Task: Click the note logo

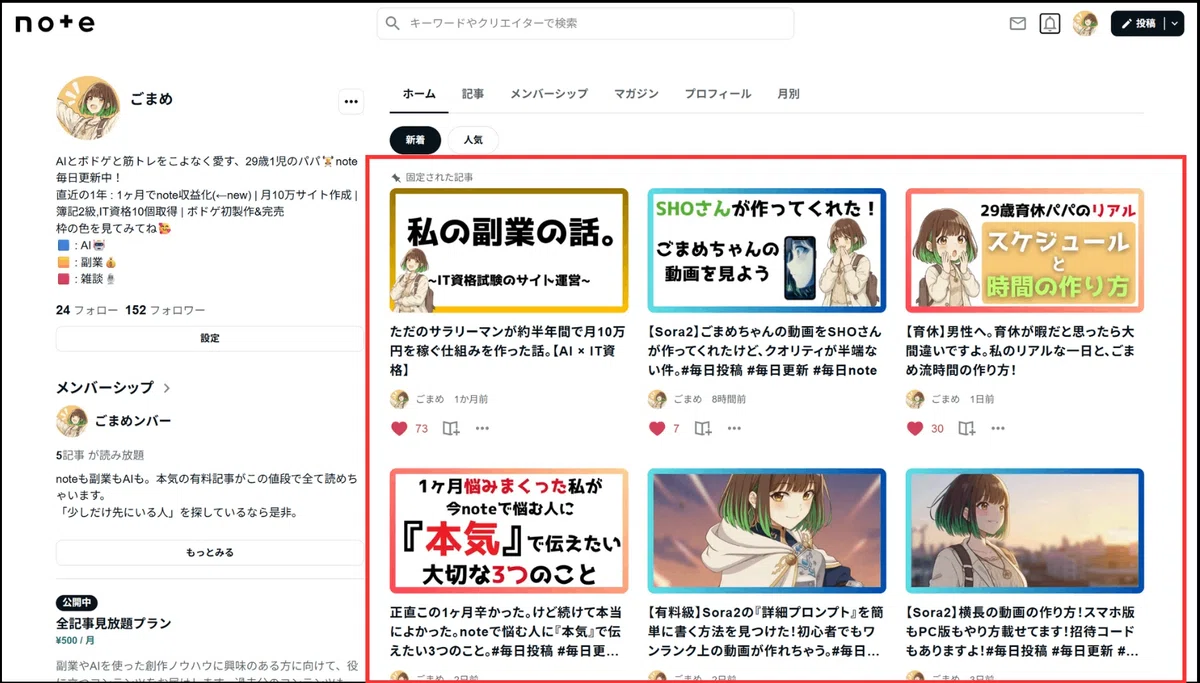Action: [55, 23]
